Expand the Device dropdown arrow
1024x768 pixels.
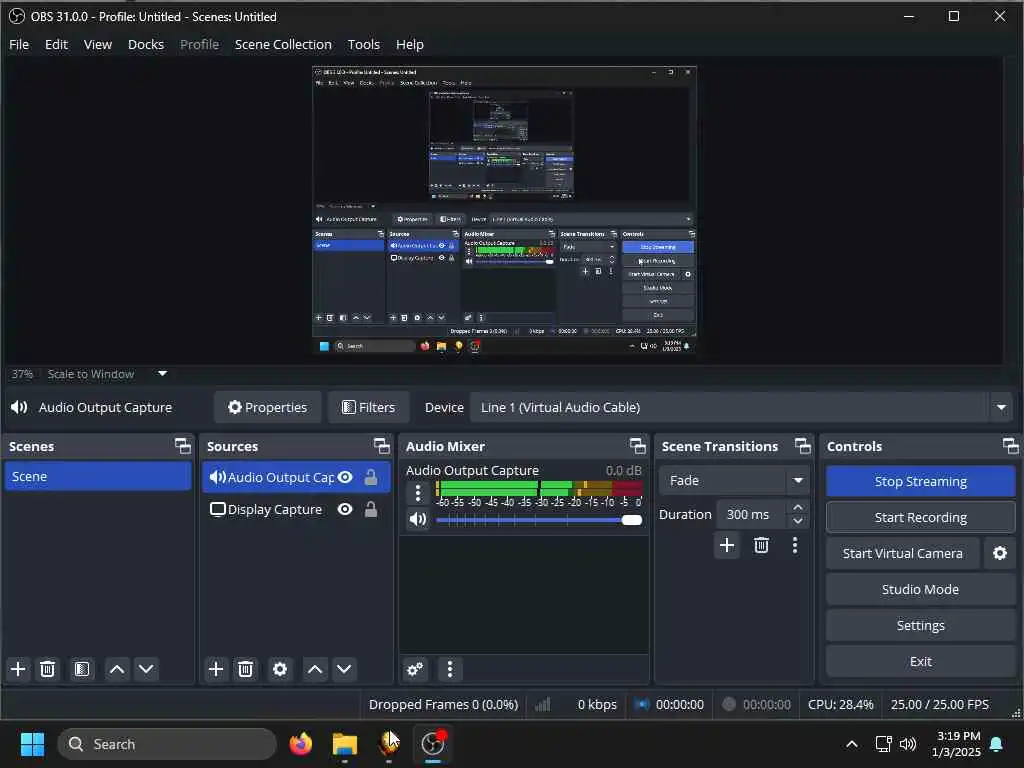pyautogui.click(x=1000, y=408)
